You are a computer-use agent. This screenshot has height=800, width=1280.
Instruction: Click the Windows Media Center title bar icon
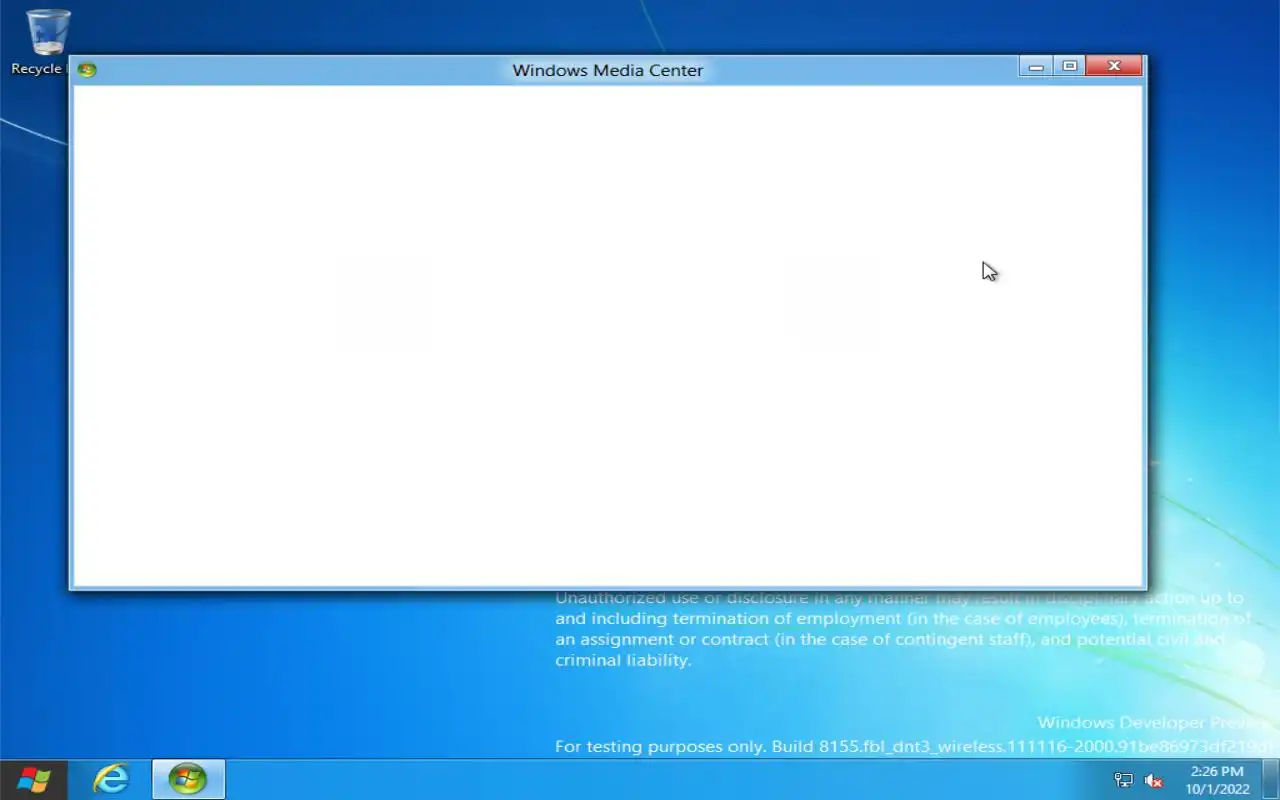(87, 70)
